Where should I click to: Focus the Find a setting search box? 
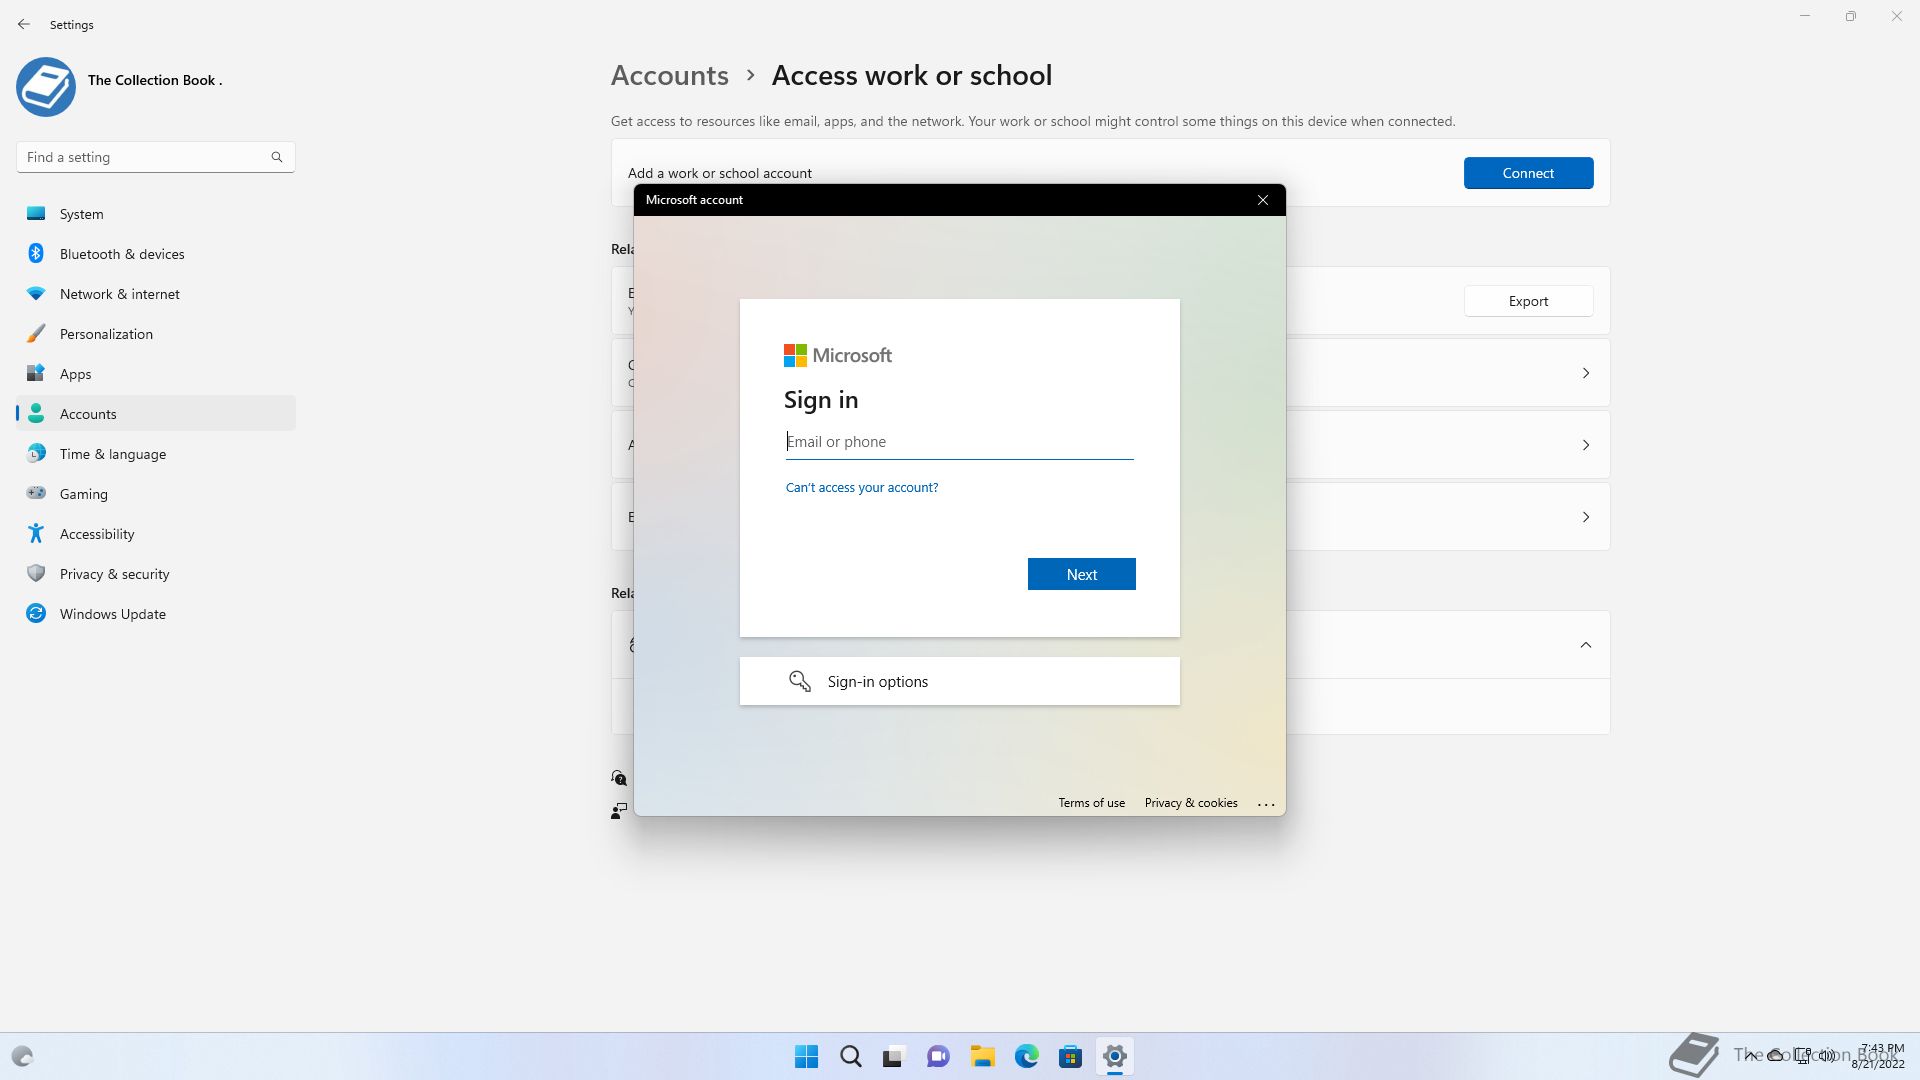[x=156, y=157]
